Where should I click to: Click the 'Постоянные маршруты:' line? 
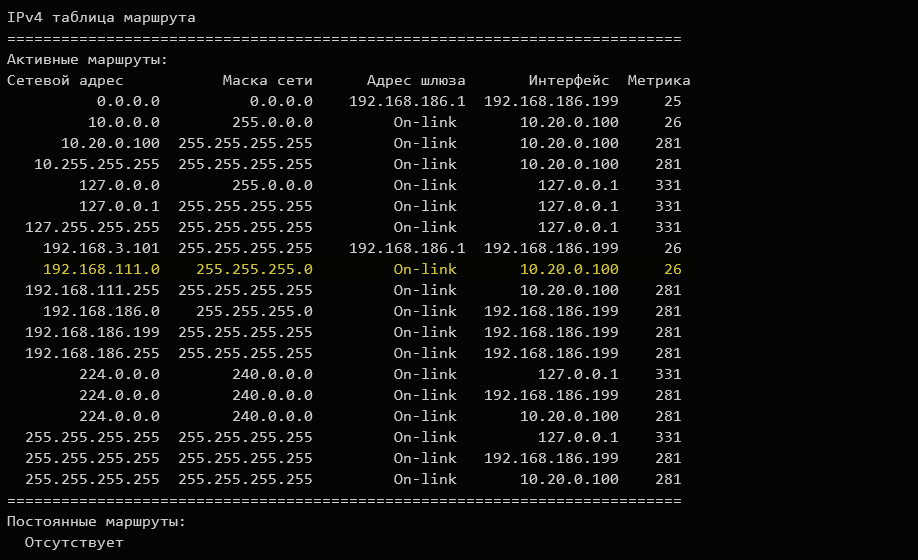[96, 522]
